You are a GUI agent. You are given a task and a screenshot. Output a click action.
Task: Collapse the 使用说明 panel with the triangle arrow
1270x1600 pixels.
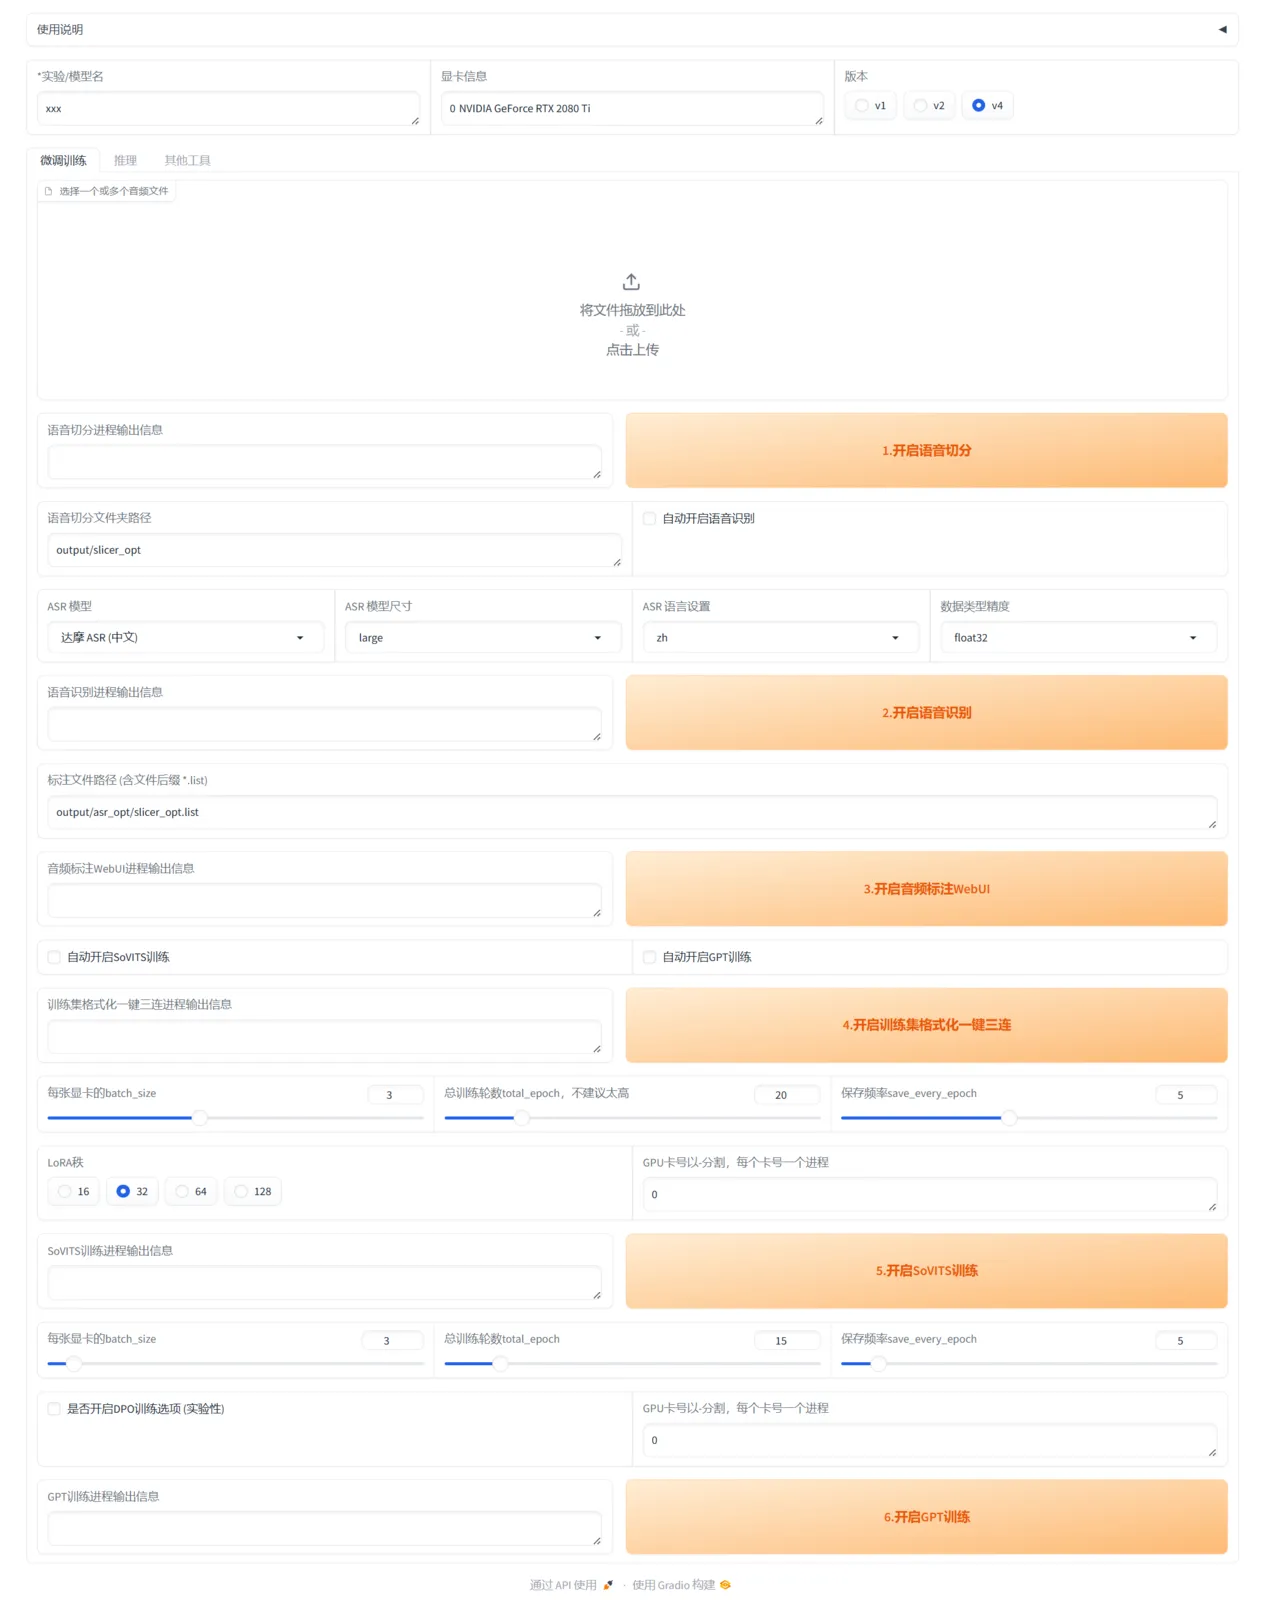(1222, 29)
